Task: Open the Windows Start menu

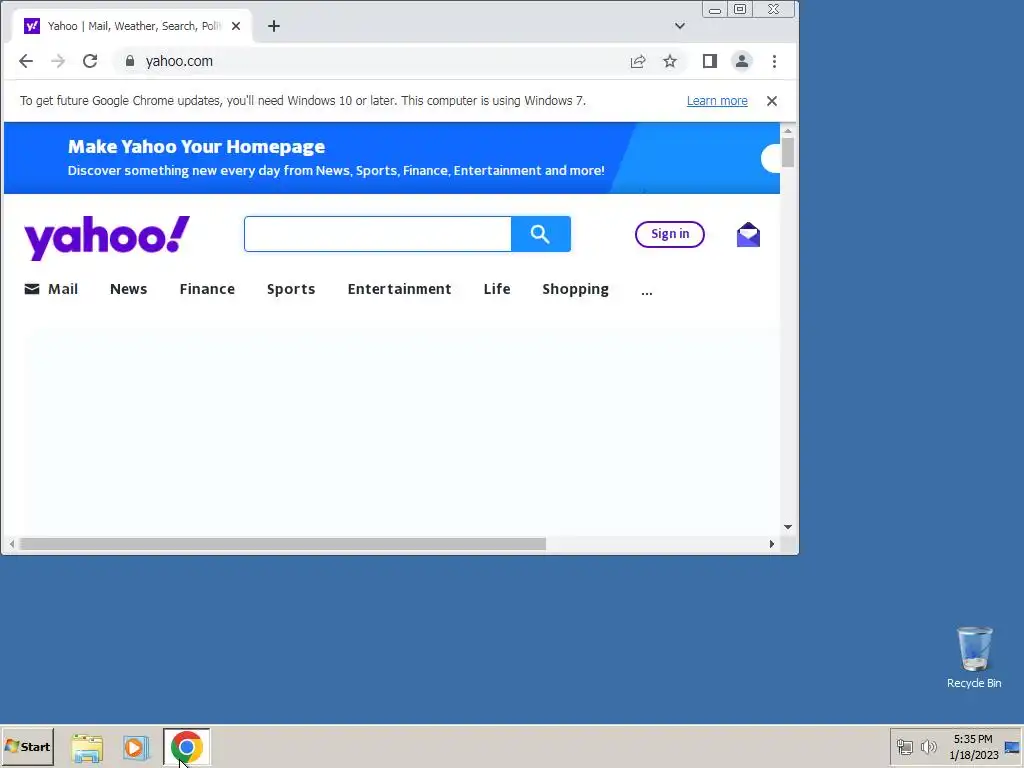Action: click(x=27, y=746)
